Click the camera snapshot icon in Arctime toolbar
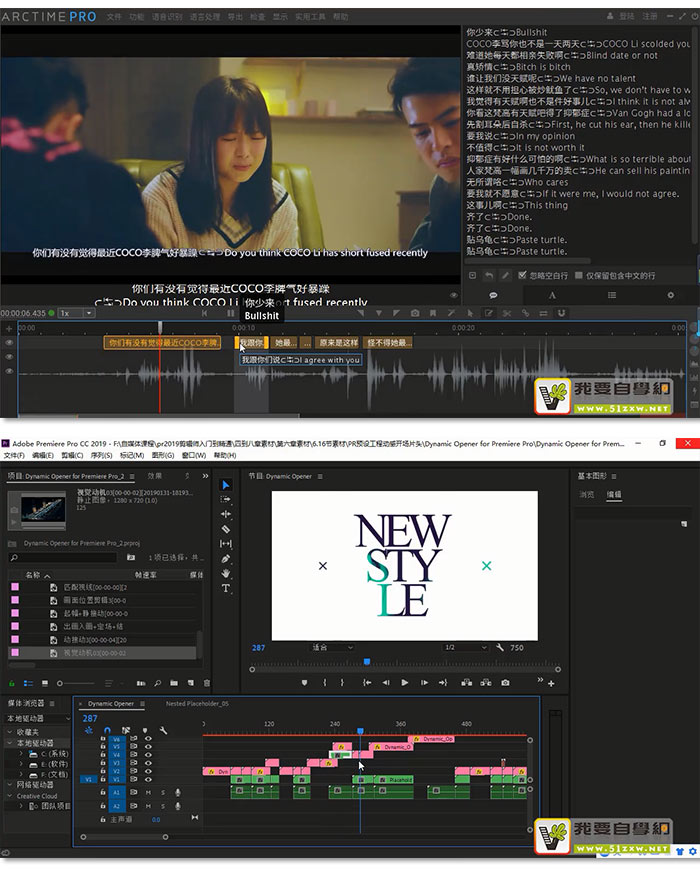This screenshot has height=870, width=700. (x=415, y=313)
